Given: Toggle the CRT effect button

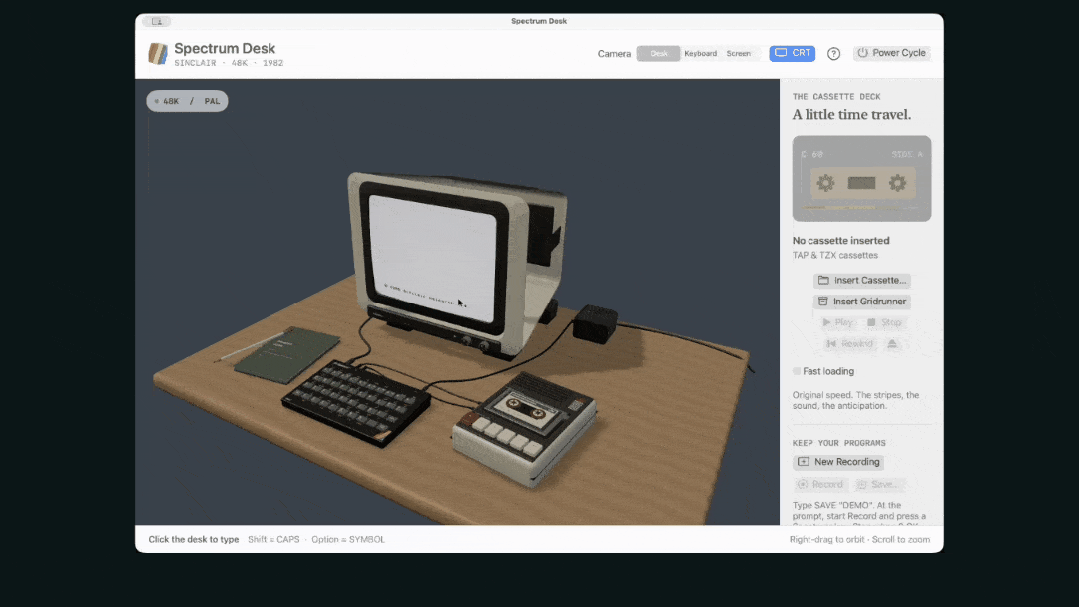Looking at the screenshot, I should 792,53.
